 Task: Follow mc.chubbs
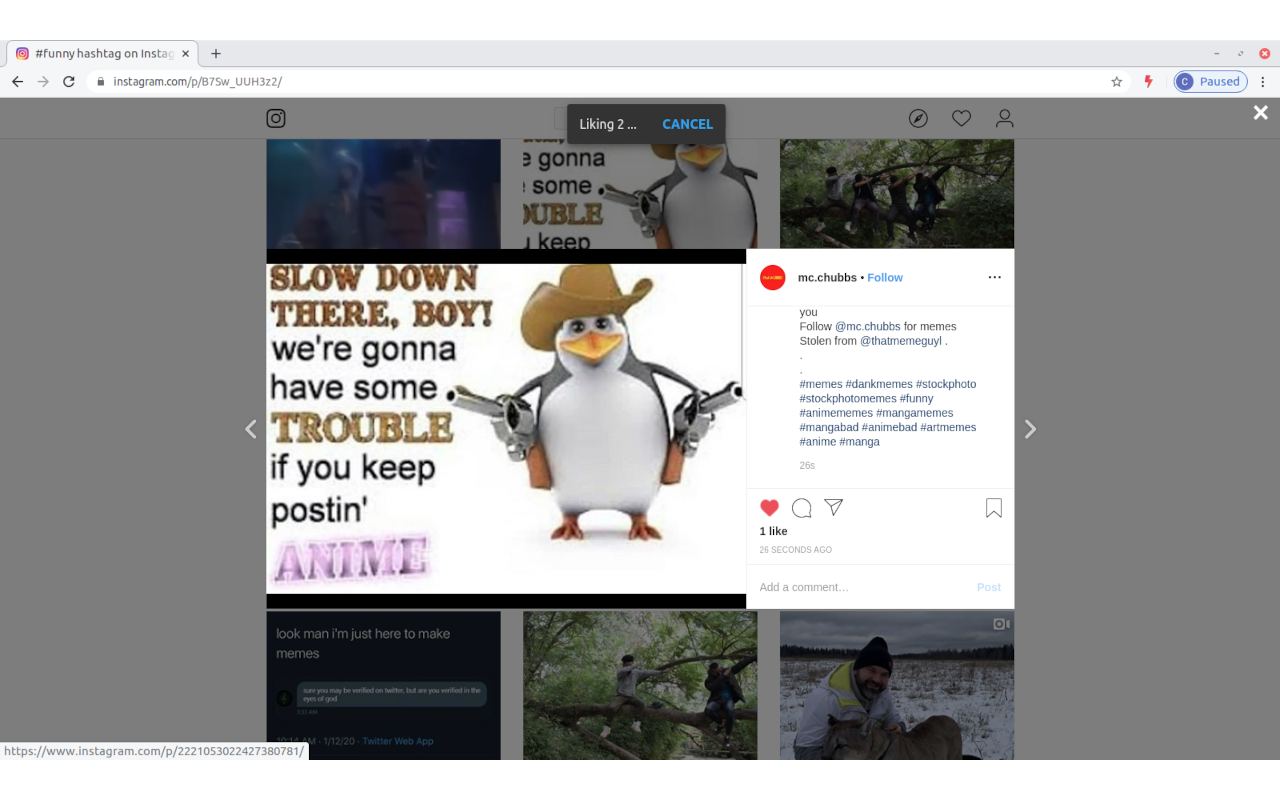click(x=885, y=277)
